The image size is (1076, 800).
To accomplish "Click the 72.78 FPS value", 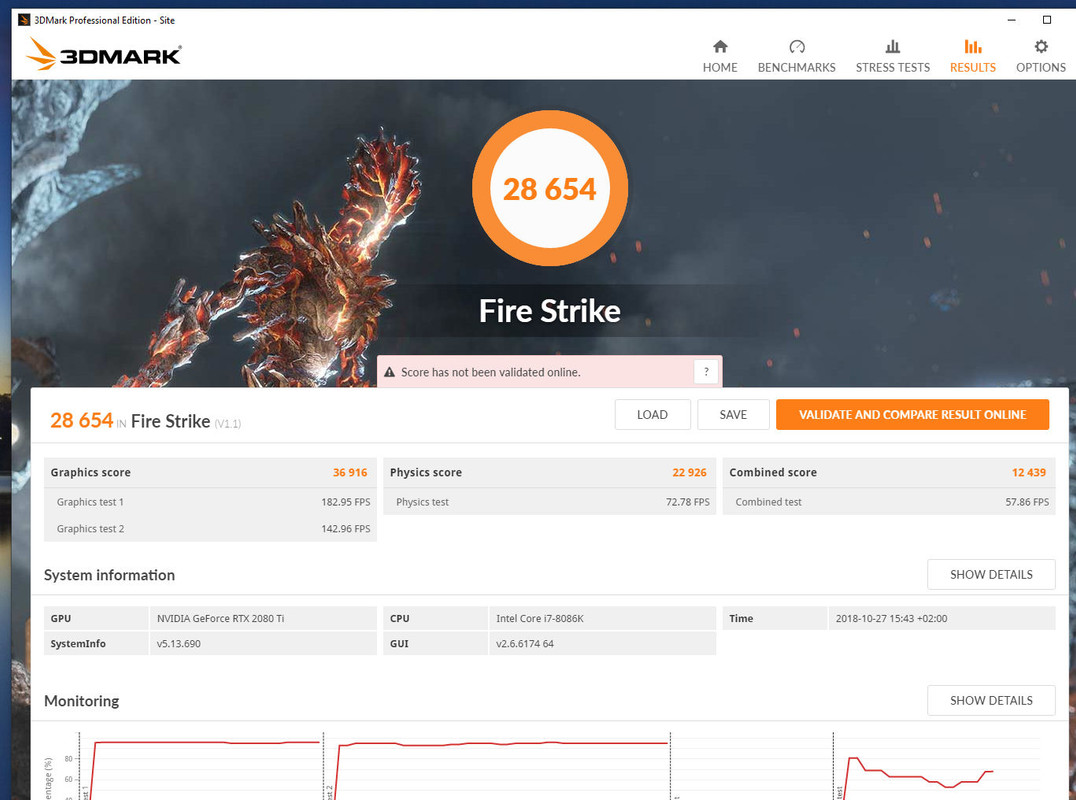I will pyautogui.click(x=688, y=502).
